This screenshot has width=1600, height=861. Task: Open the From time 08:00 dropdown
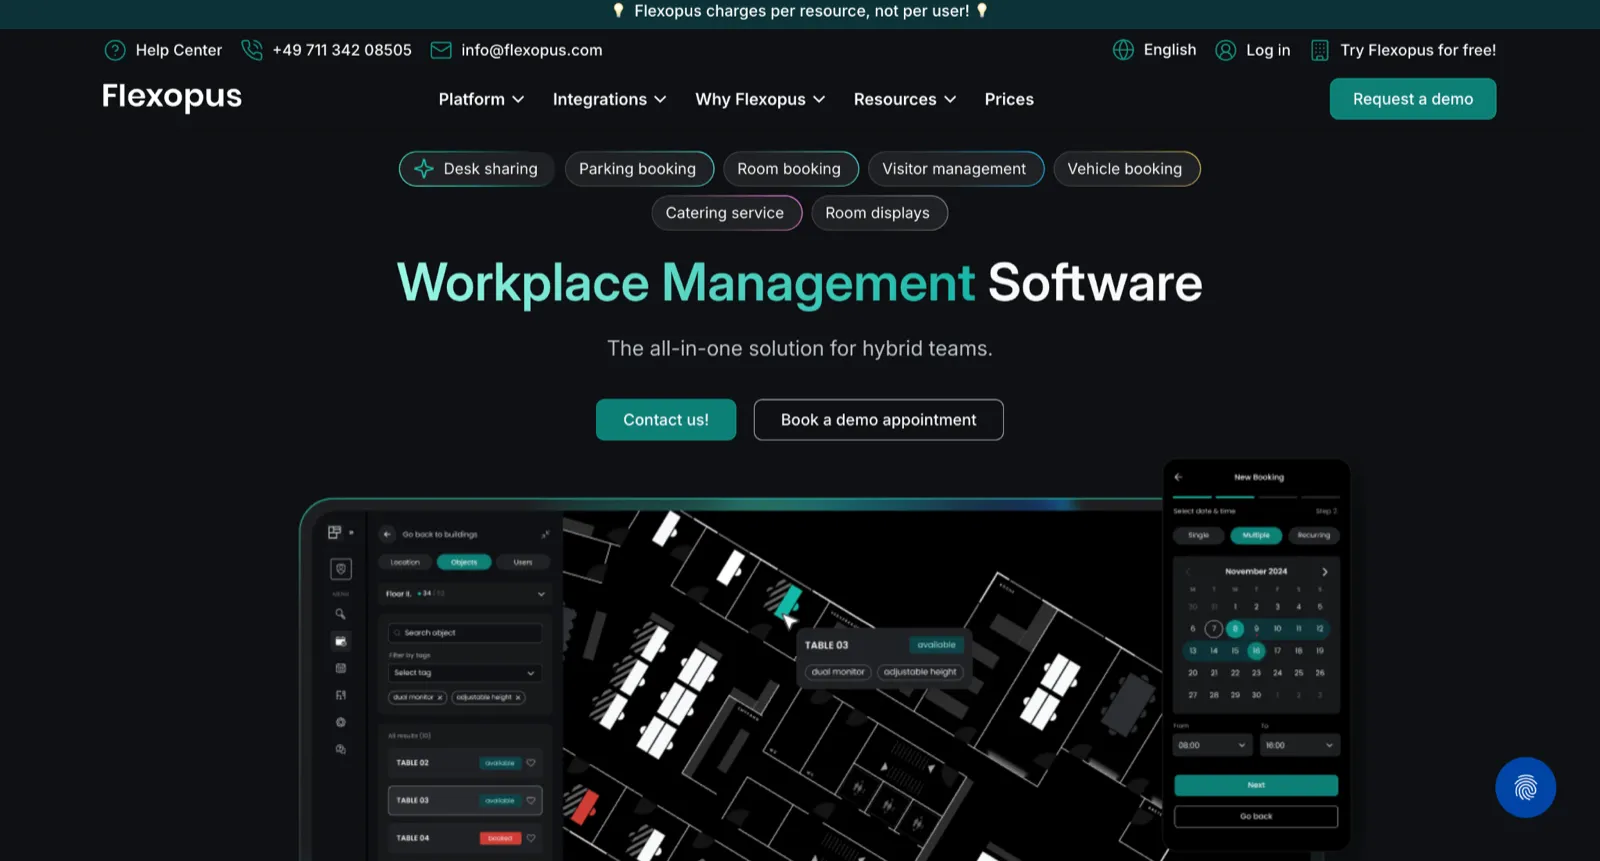(x=1212, y=745)
